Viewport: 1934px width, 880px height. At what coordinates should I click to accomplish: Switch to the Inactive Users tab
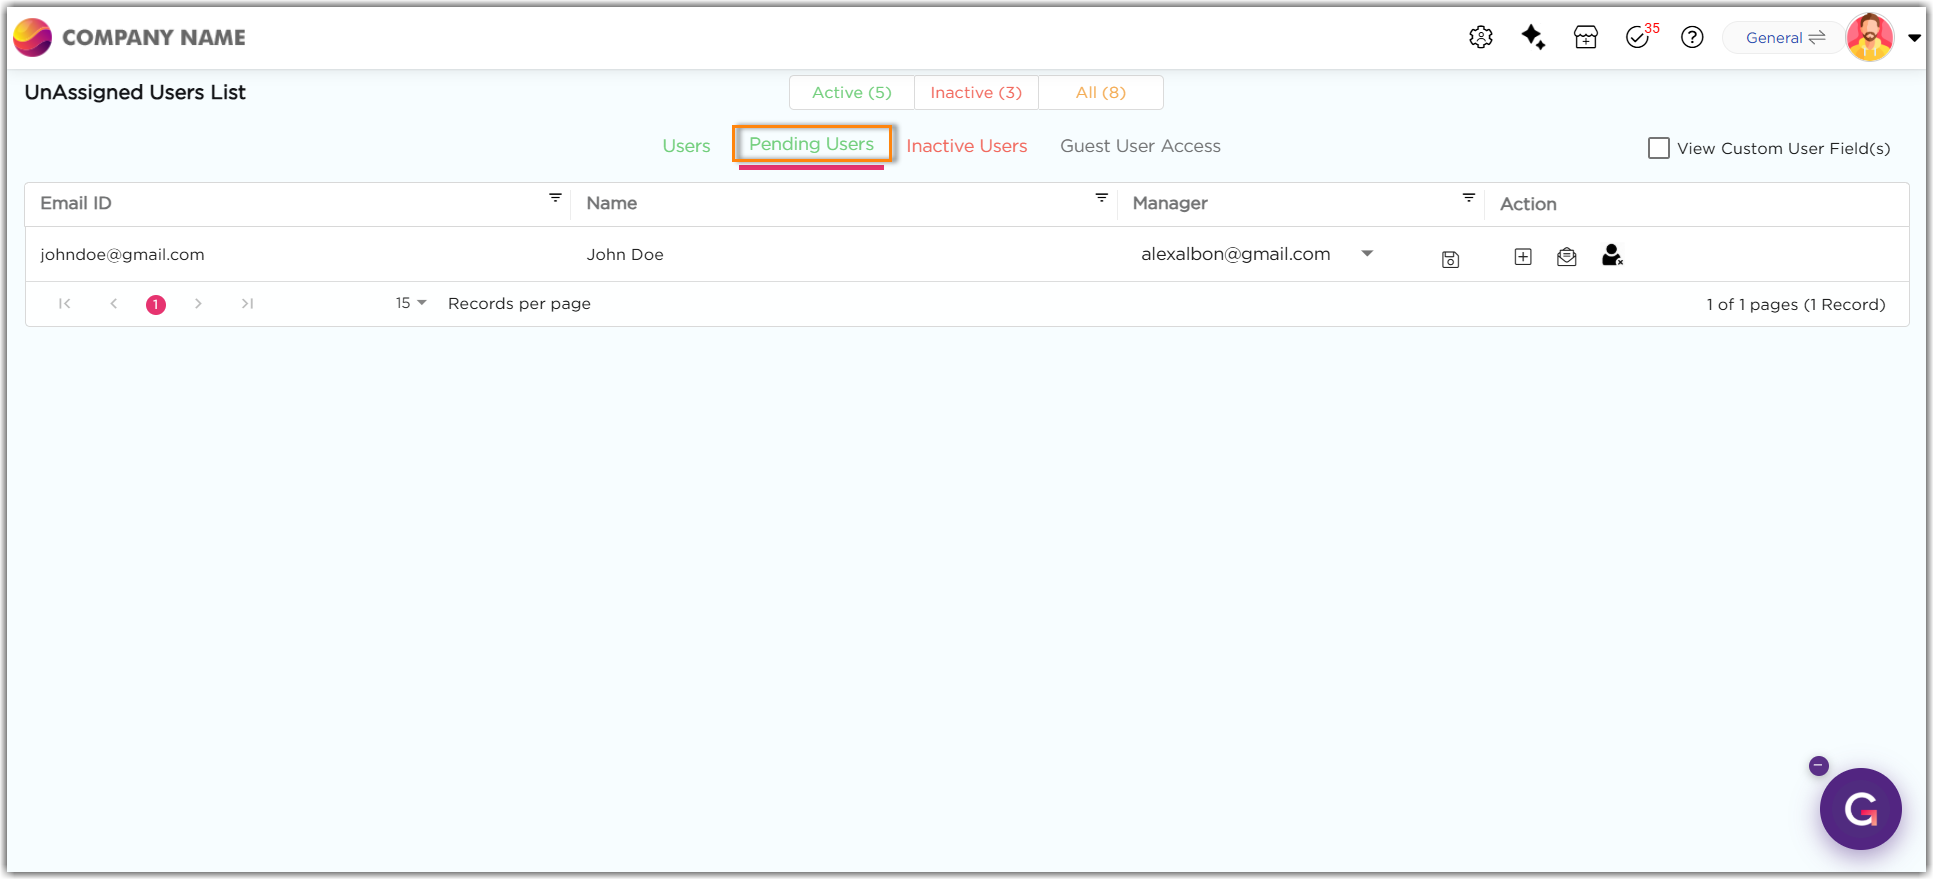pos(966,146)
